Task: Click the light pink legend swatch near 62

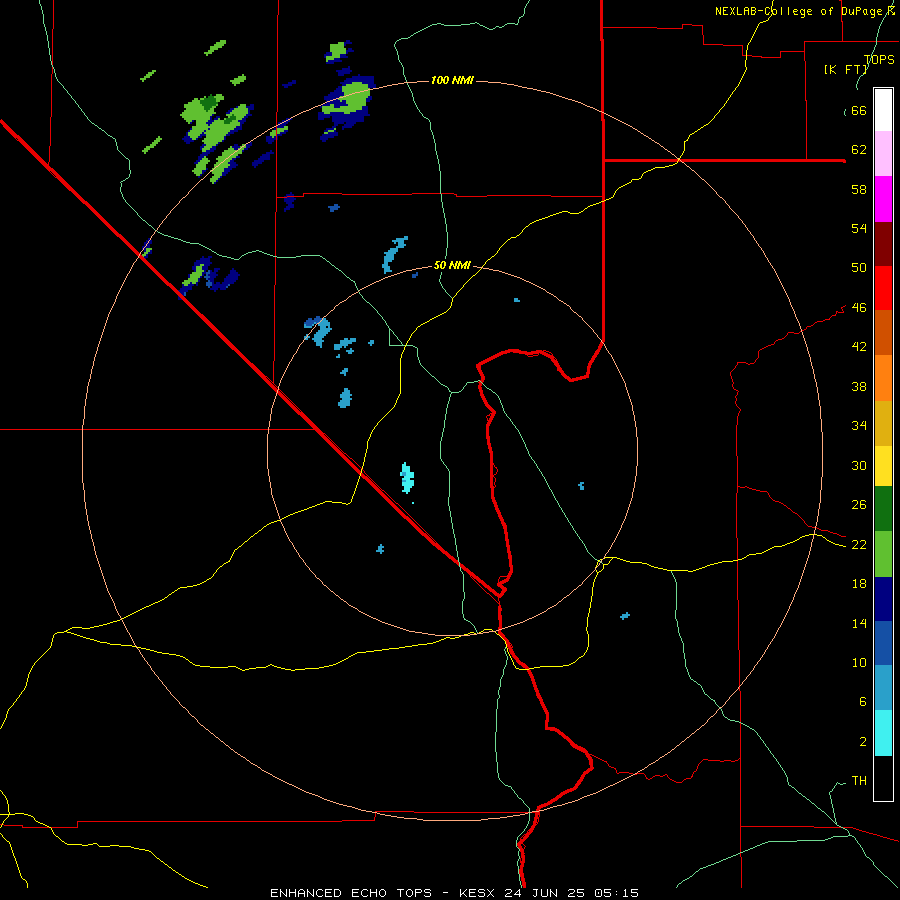Action: click(883, 154)
